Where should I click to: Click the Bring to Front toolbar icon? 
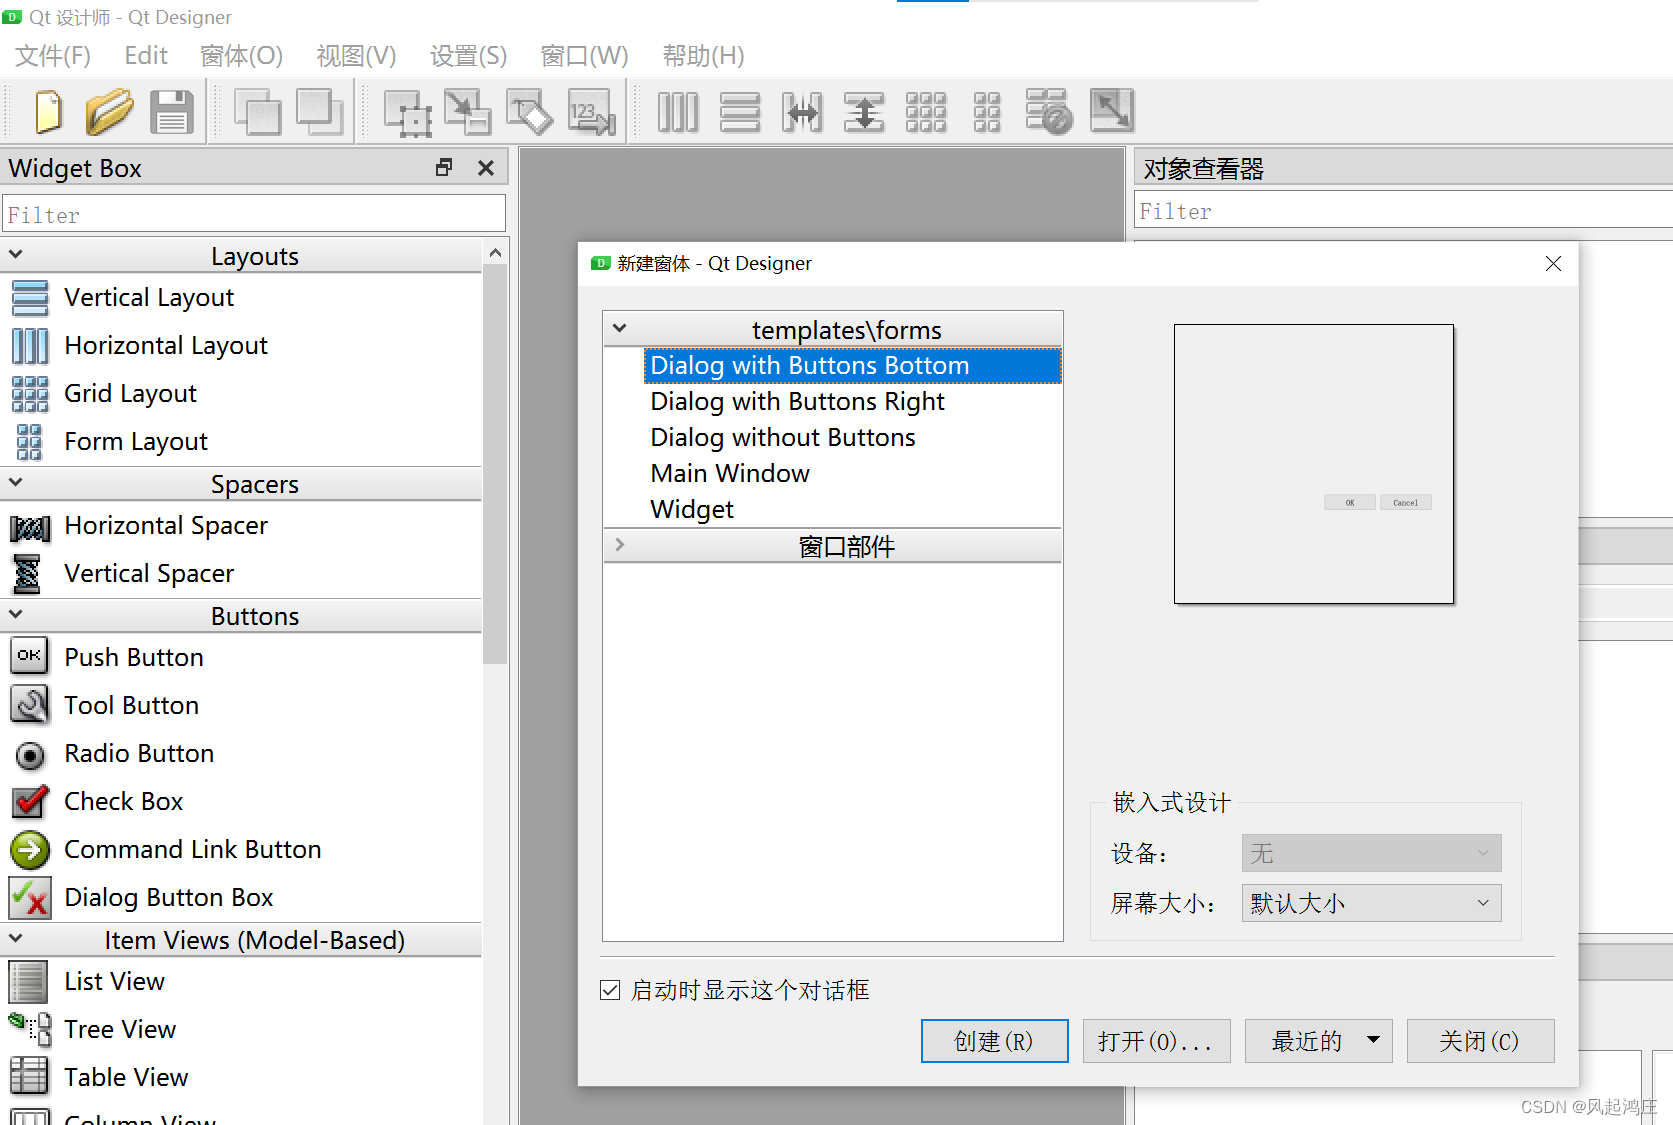pyautogui.click(x=320, y=111)
